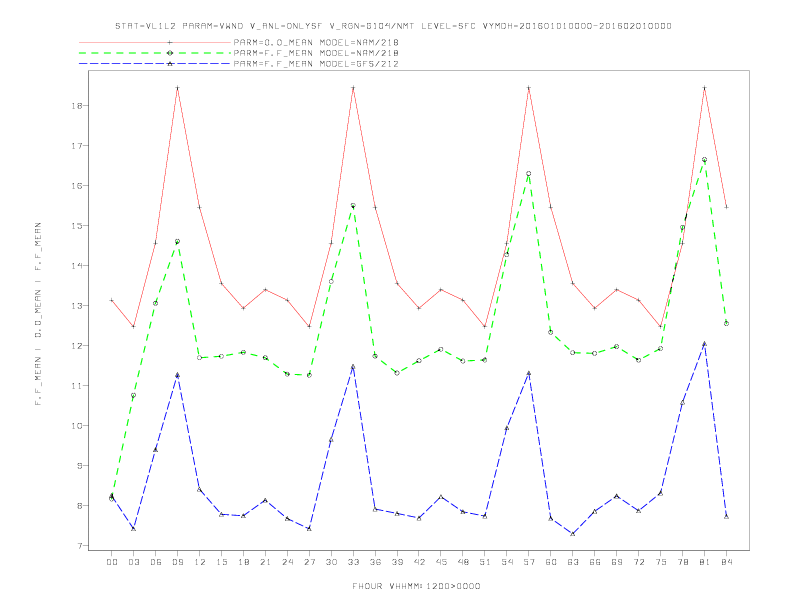The image size is (792, 612).
Task: Click x-axis tick label 09
Action: [177, 562]
